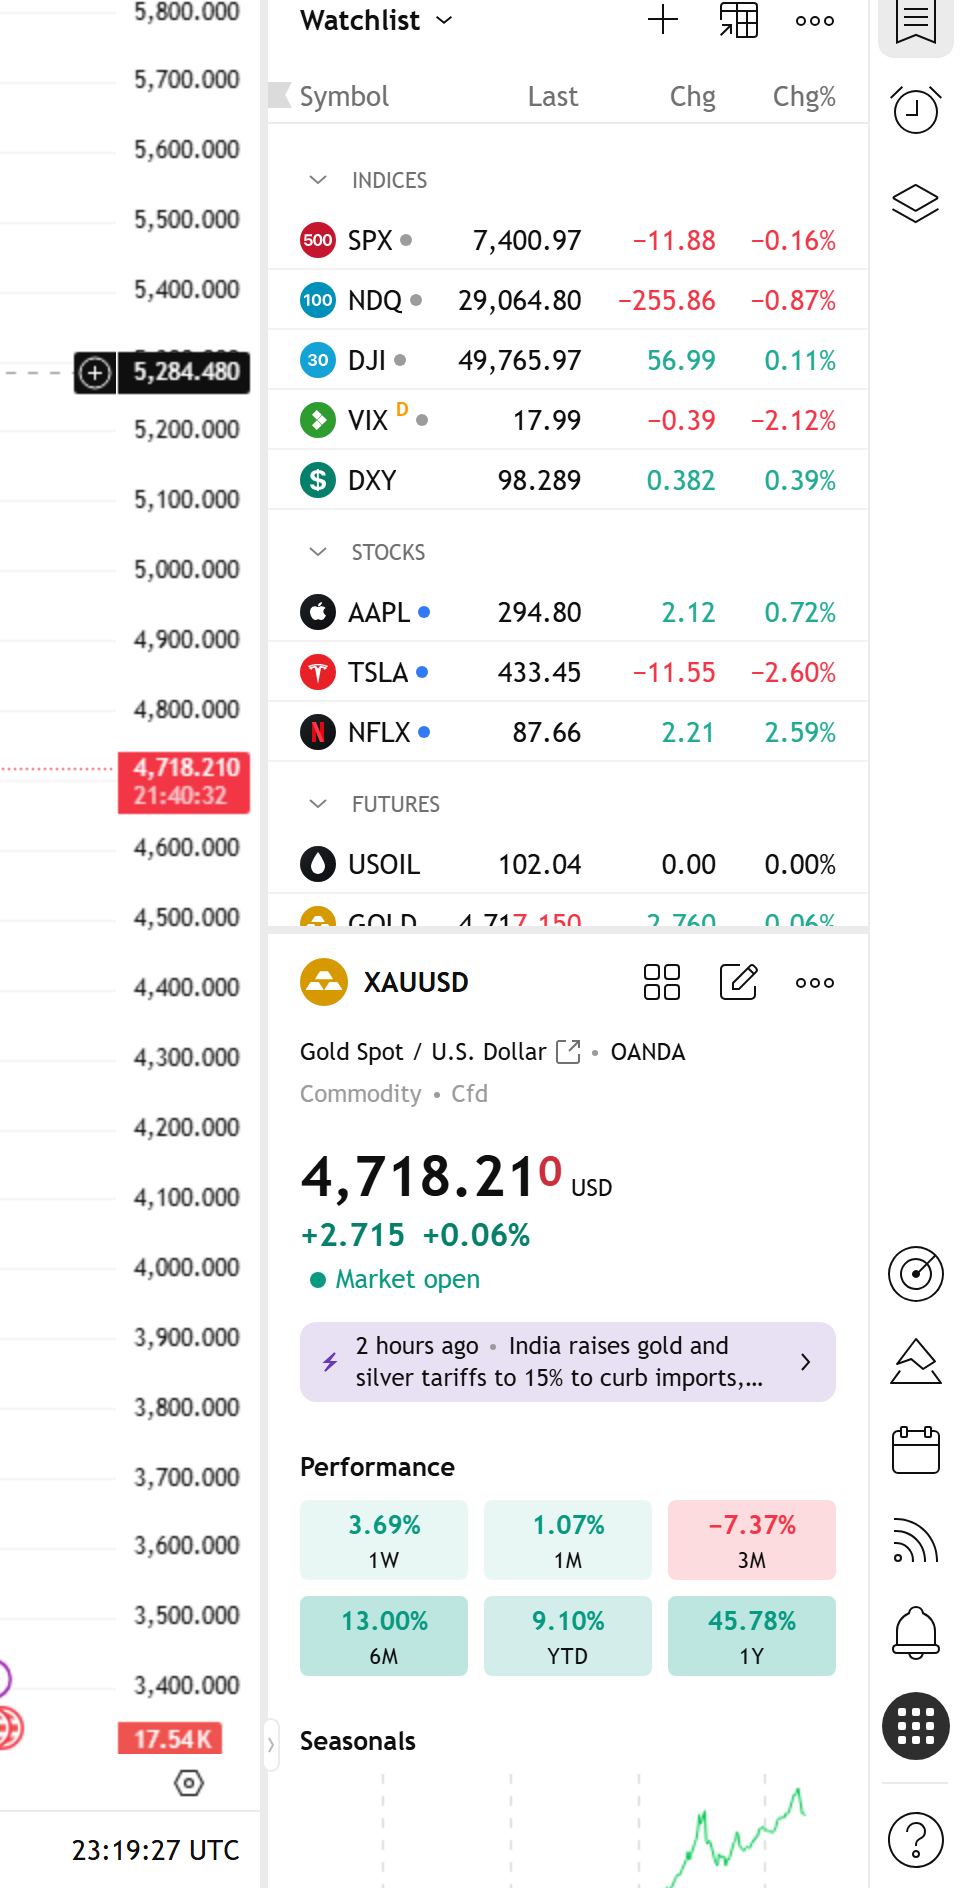Image resolution: width=960 pixels, height=1888 pixels.
Task: Click the 1M performance tile 1.07%
Action: click(568, 1540)
